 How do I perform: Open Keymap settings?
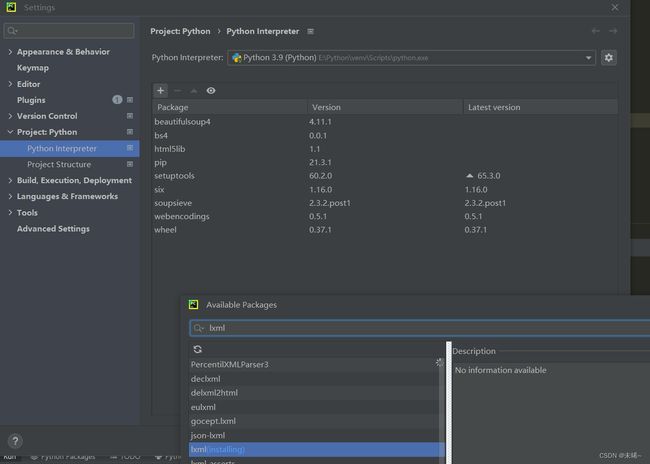33,68
